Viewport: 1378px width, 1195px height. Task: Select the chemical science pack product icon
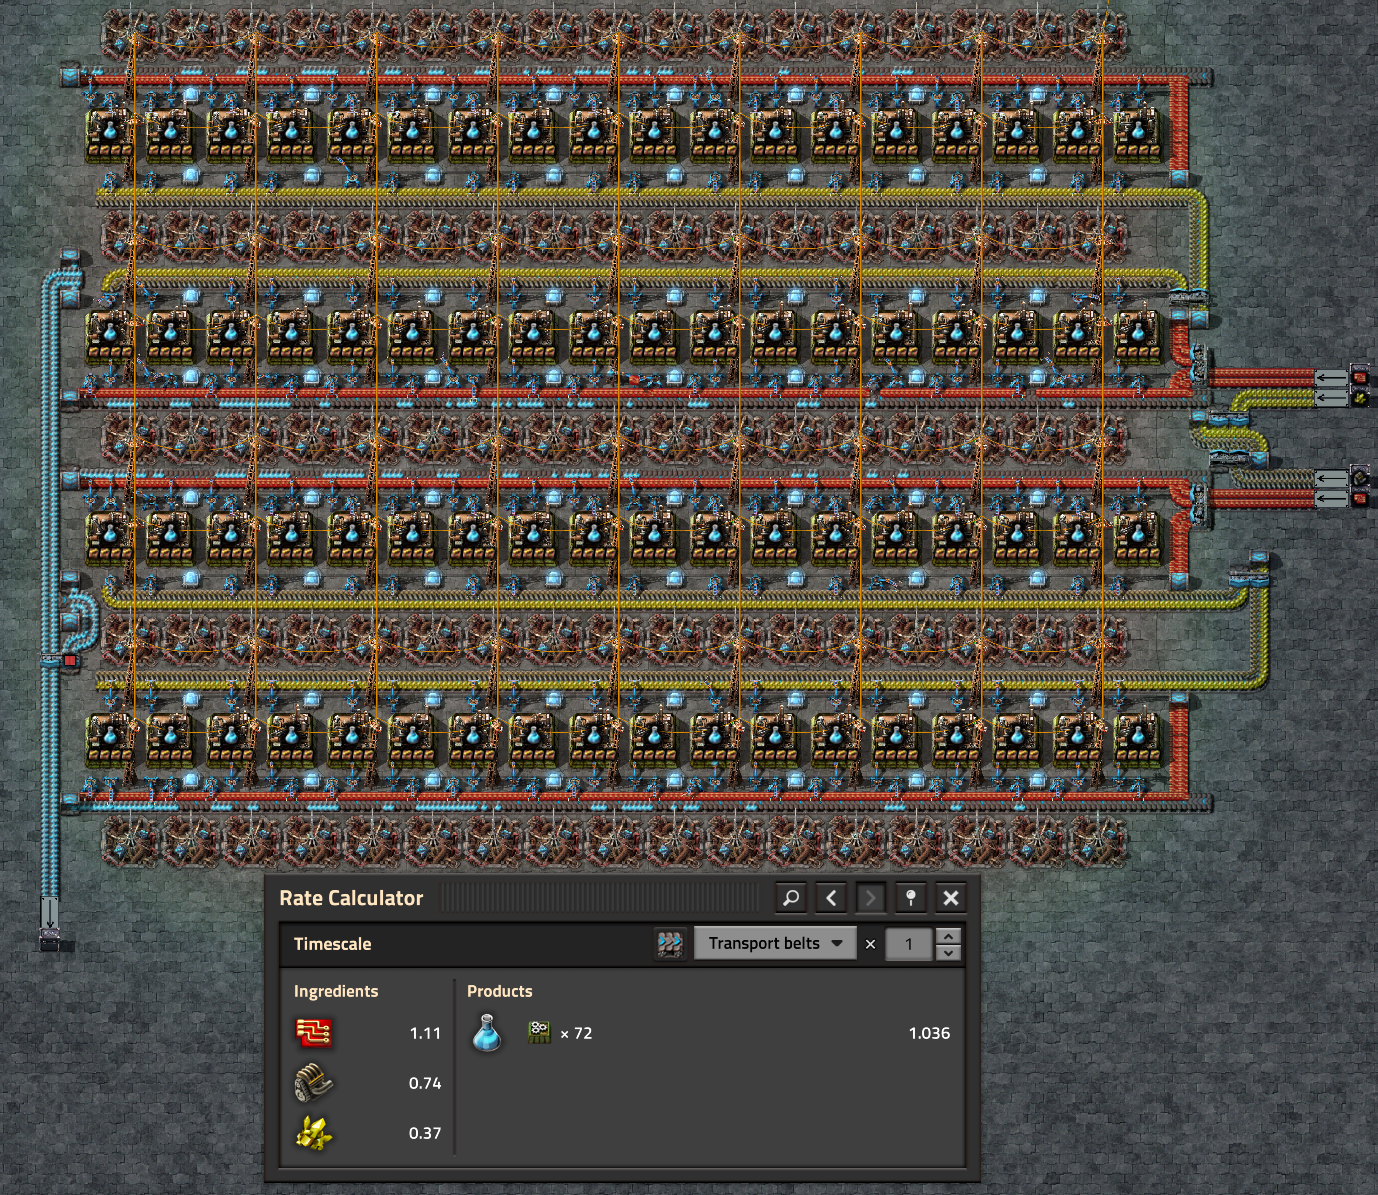487,1033
